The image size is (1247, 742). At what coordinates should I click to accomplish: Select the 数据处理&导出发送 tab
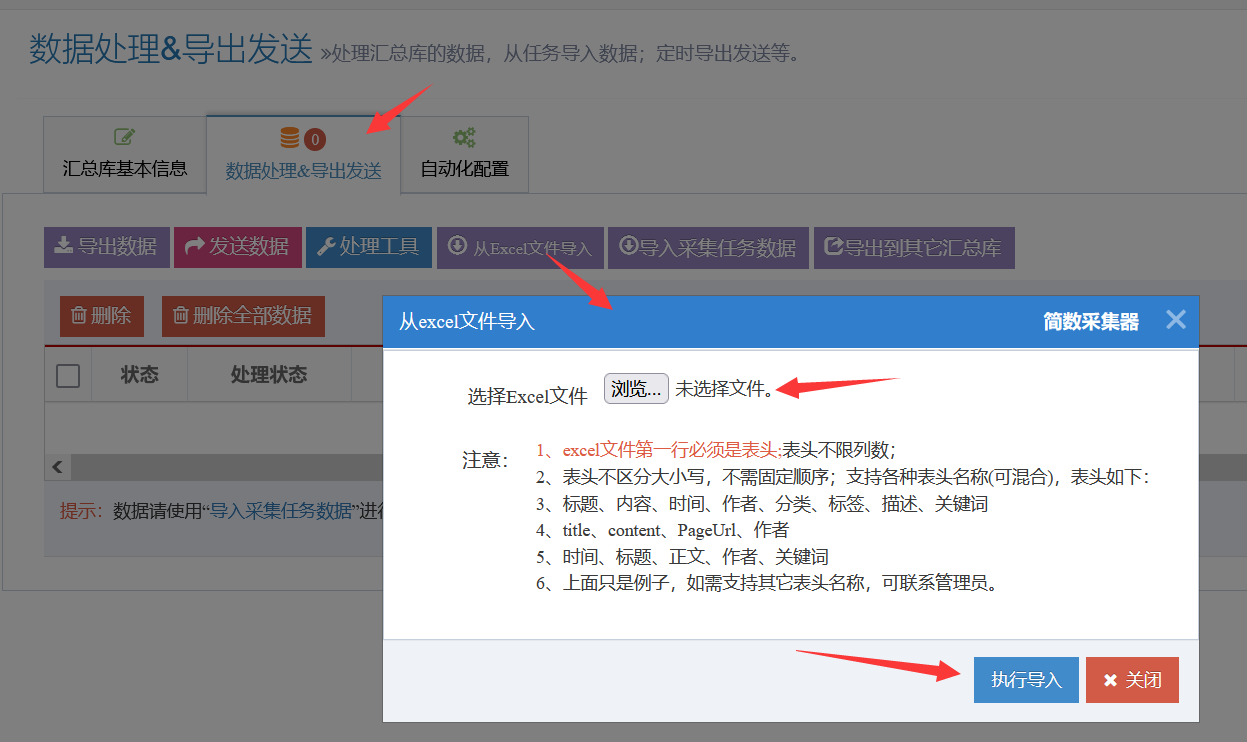coord(303,155)
